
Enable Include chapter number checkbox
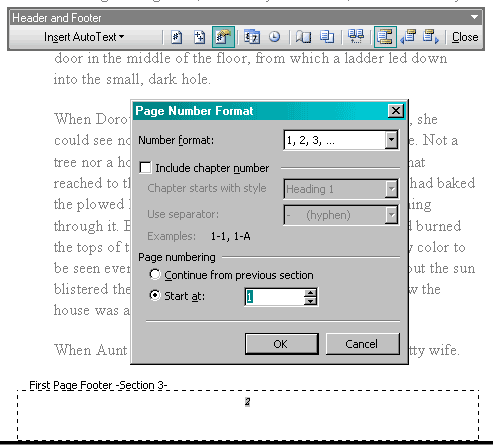point(145,168)
